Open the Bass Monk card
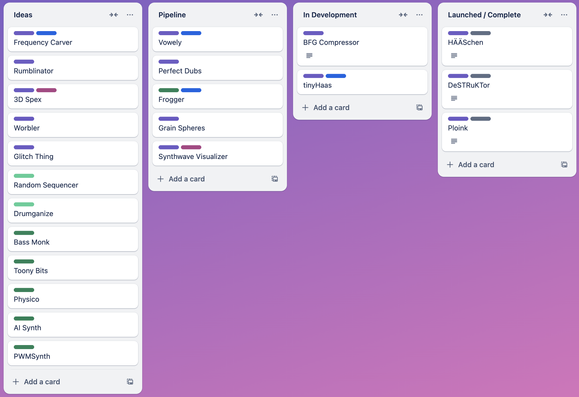Screen dimensions: 579x397 pos(73,239)
